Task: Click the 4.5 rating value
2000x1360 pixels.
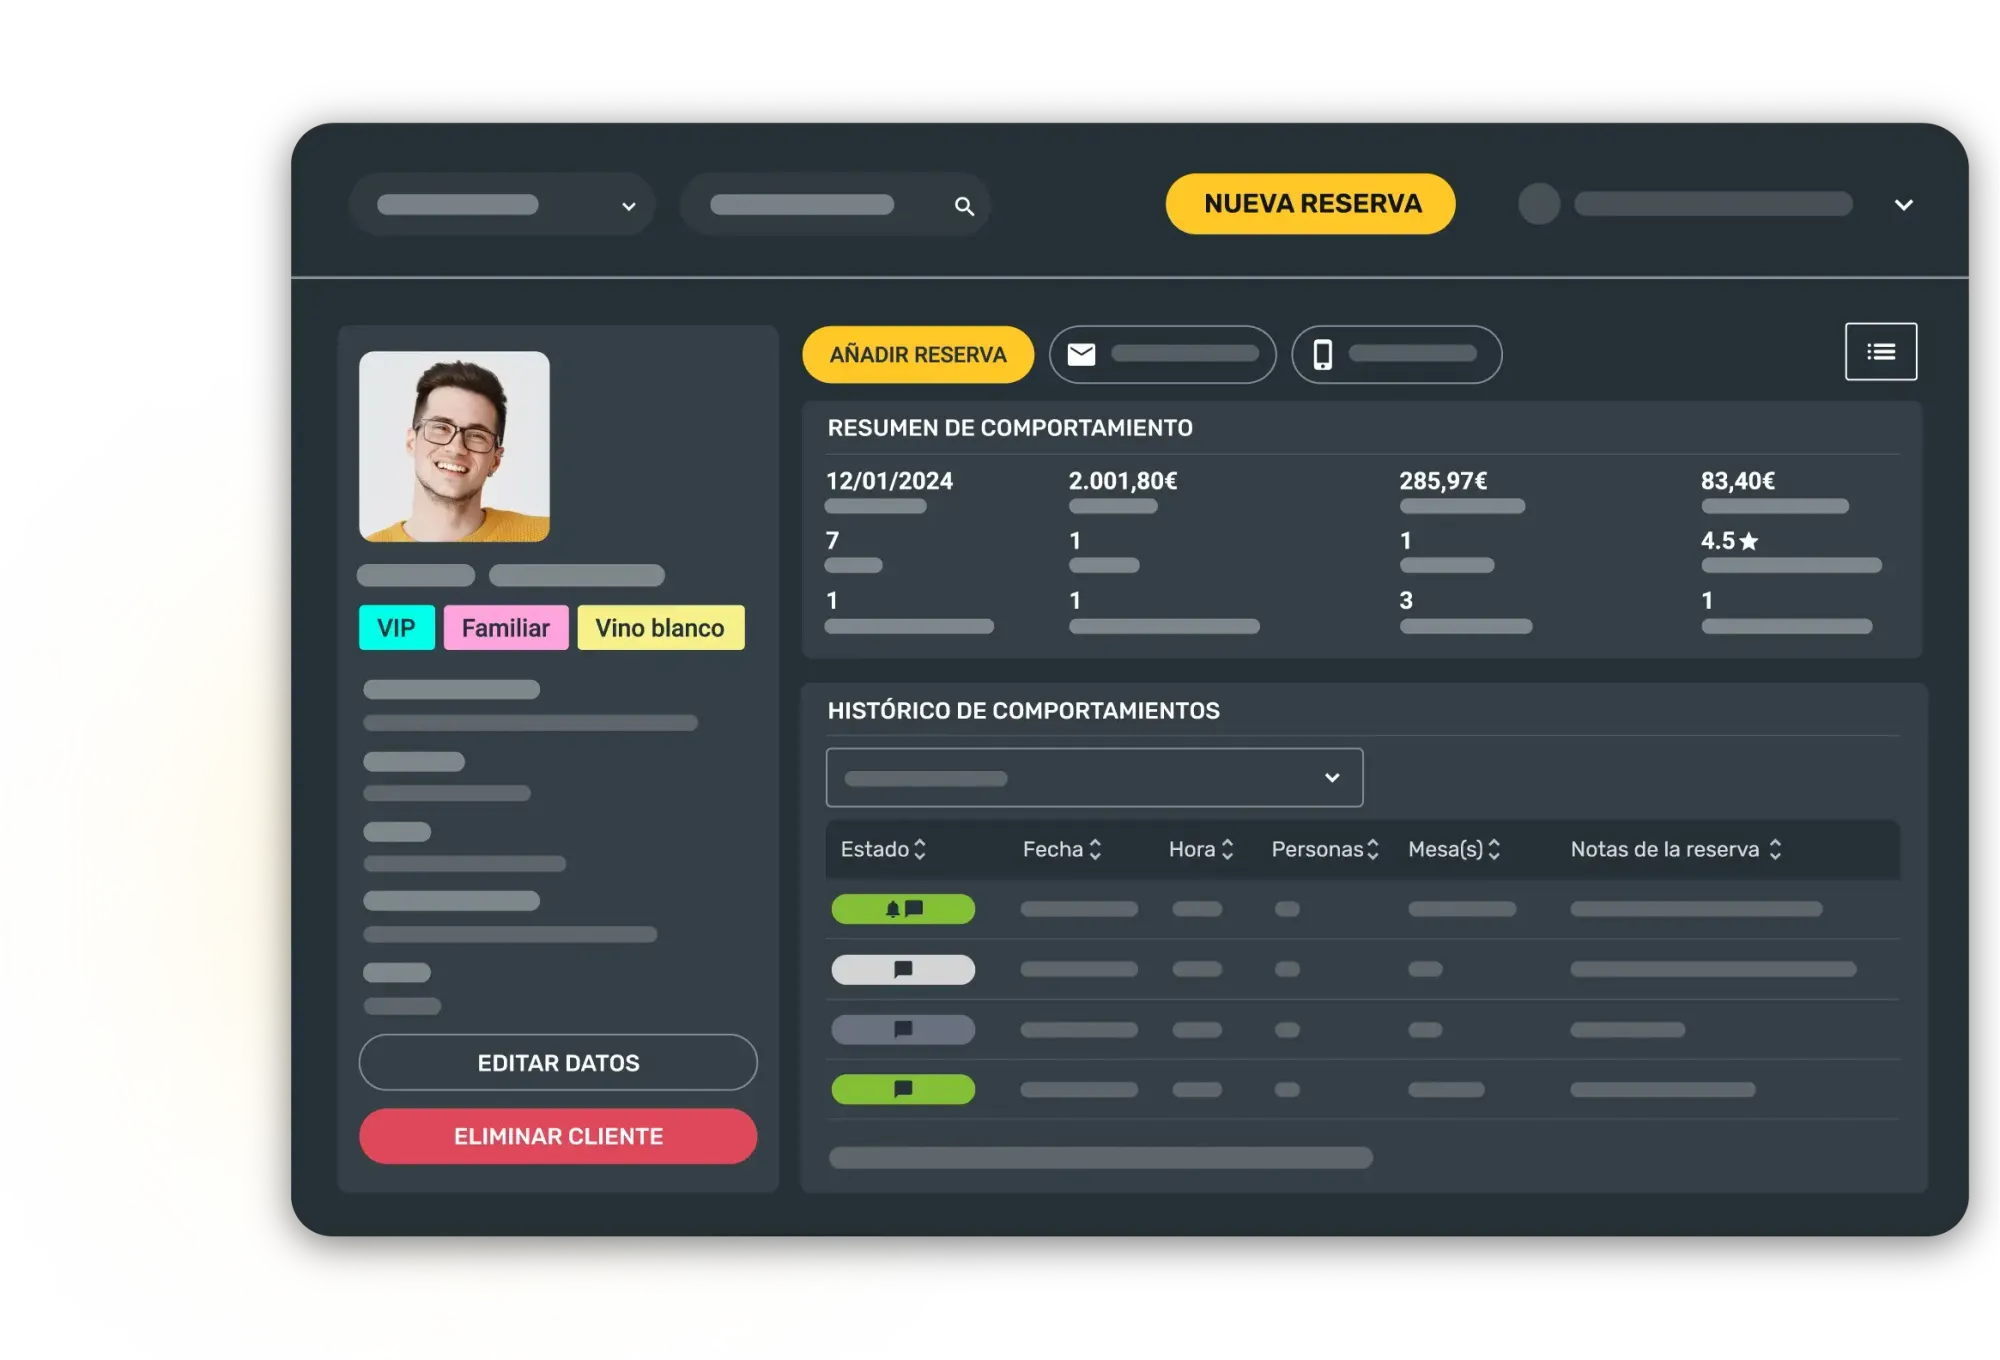Action: (1718, 541)
